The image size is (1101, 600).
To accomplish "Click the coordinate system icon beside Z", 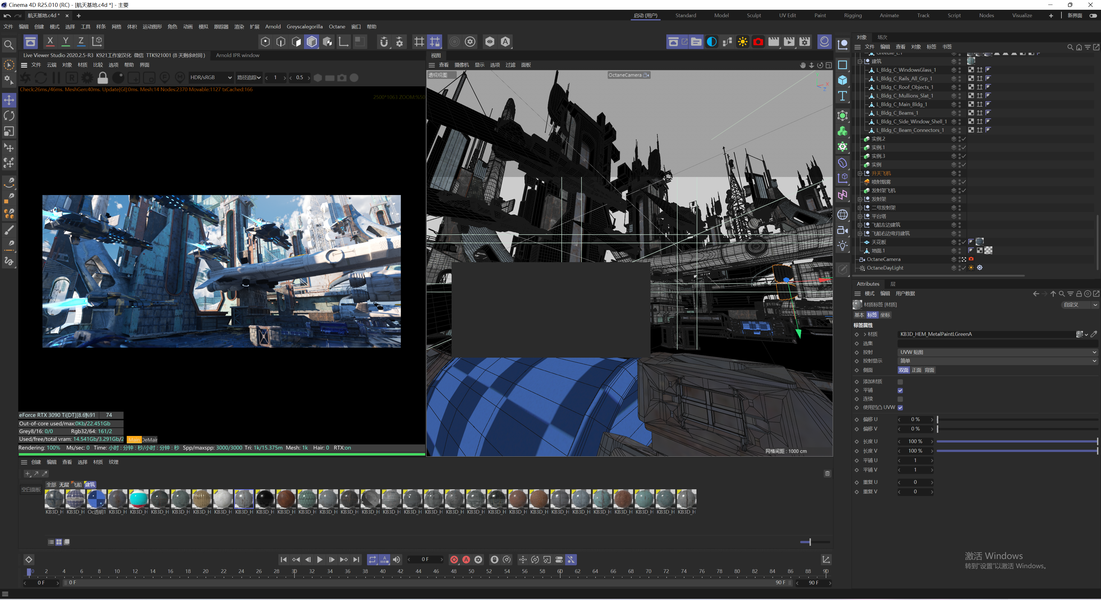I will tap(97, 41).
